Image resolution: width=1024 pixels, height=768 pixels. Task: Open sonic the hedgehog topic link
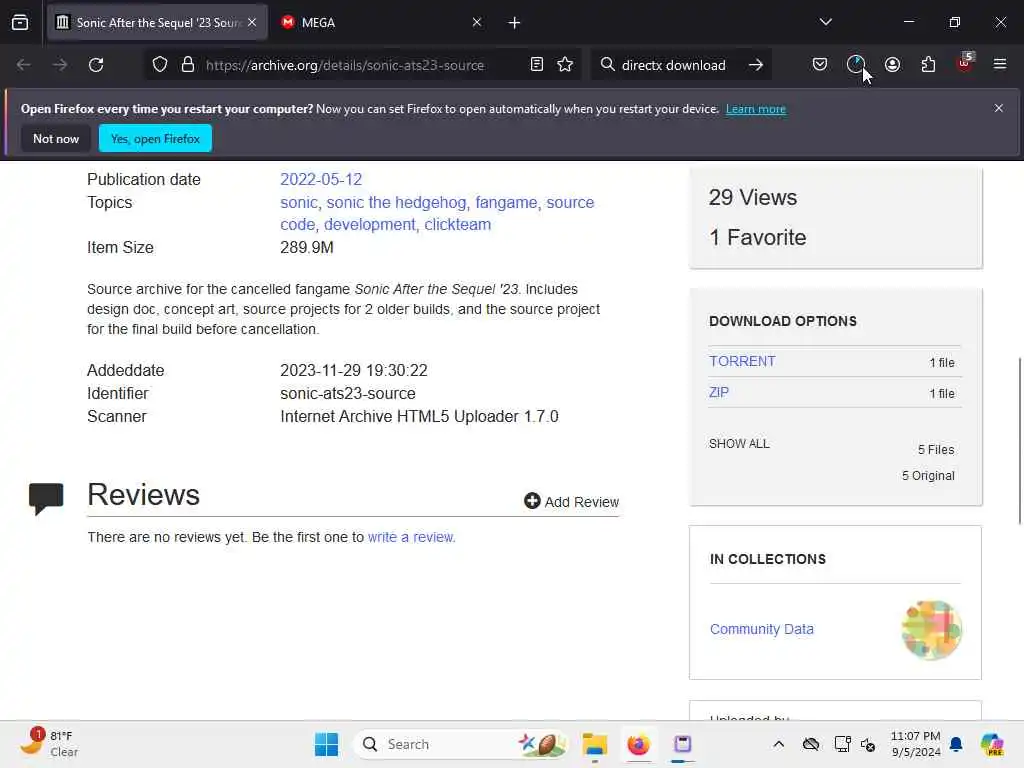pyautogui.click(x=396, y=203)
